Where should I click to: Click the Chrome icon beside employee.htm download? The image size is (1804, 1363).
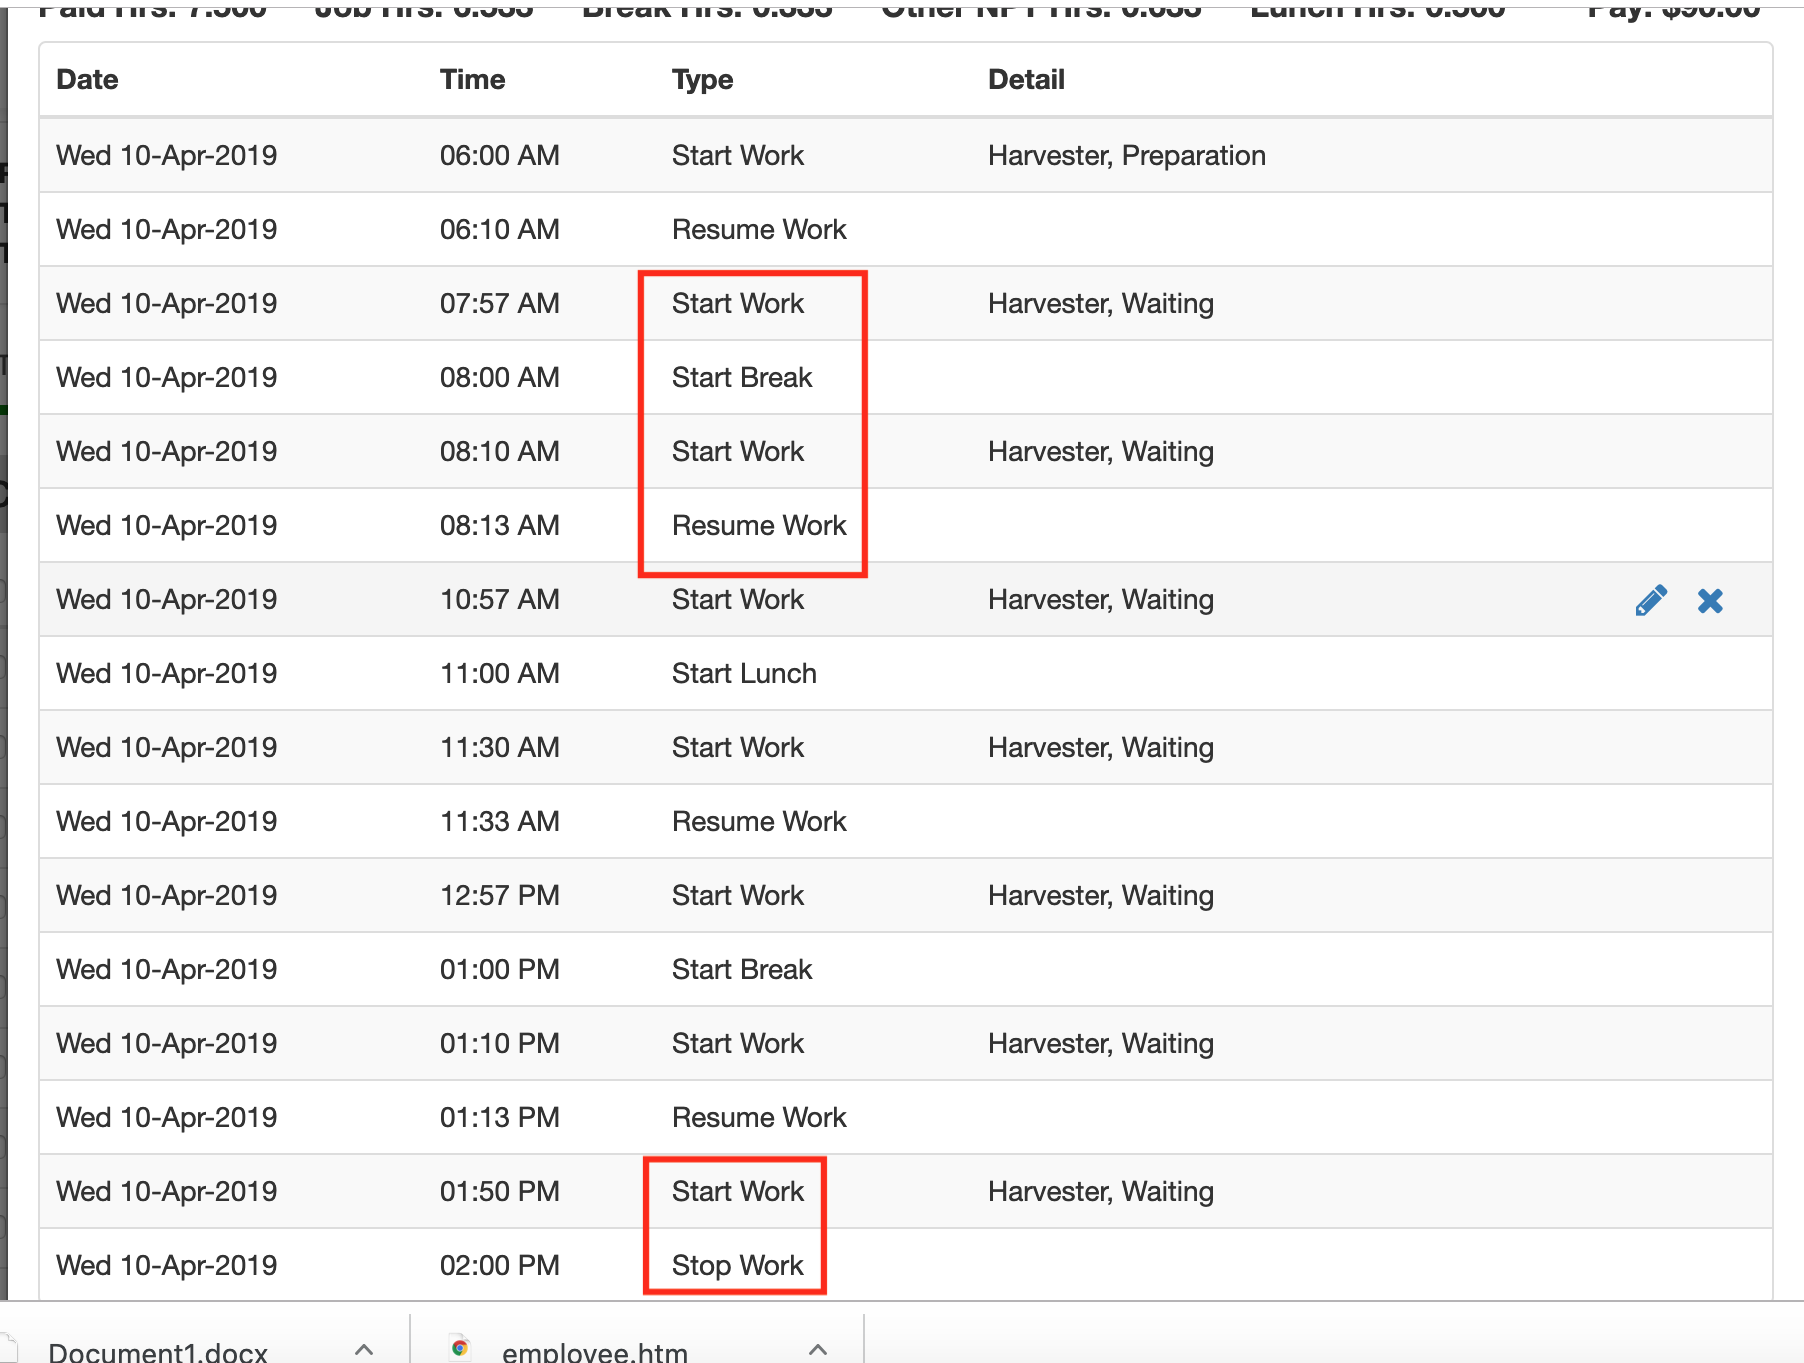(x=461, y=1347)
